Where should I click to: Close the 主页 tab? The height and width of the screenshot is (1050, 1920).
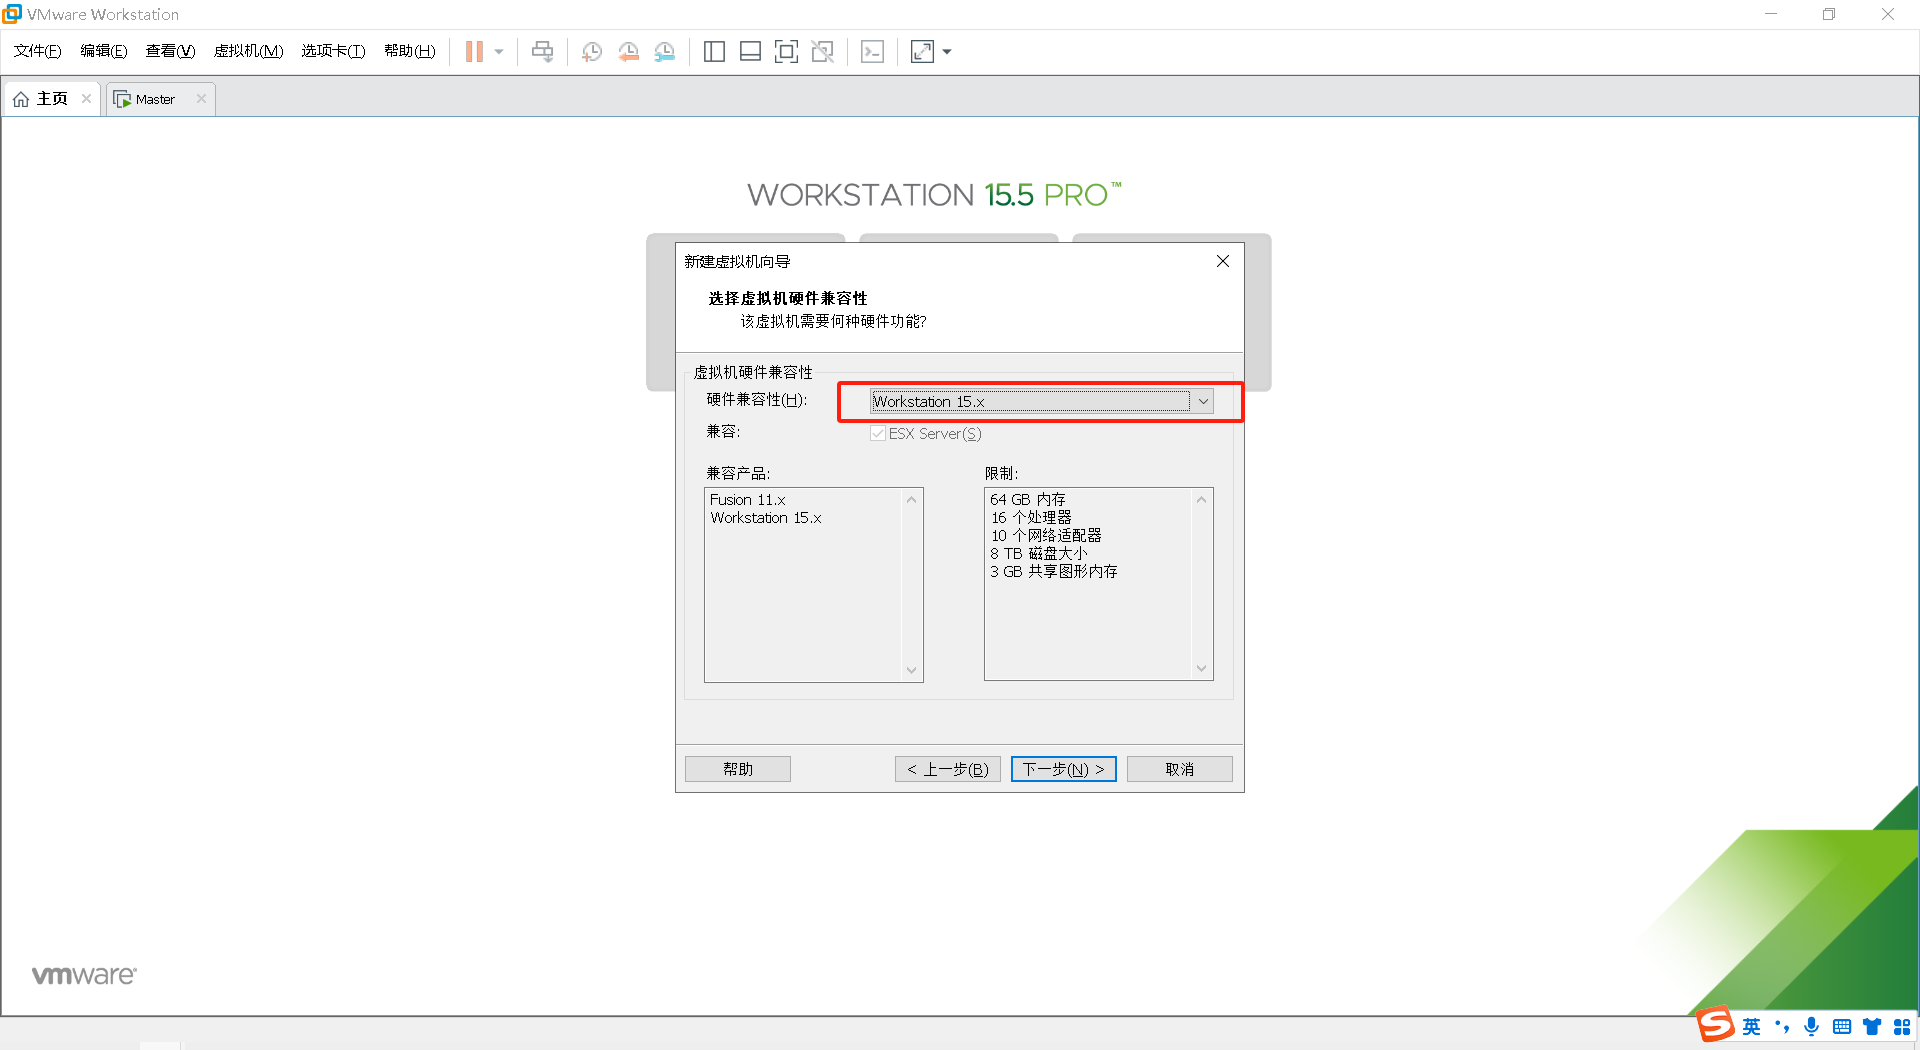tap(87, 98)
